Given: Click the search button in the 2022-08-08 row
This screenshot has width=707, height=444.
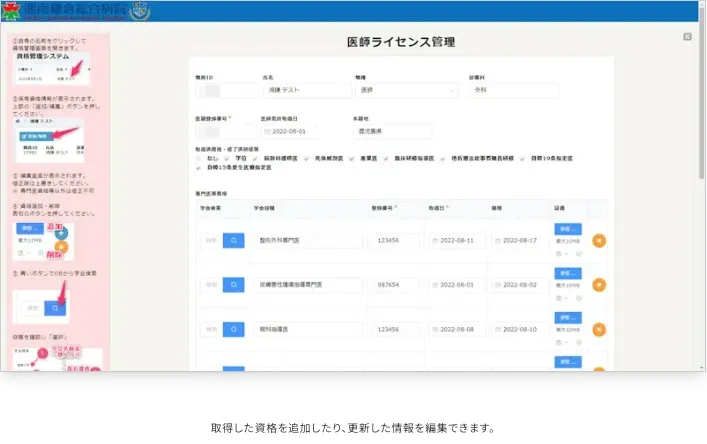Looking at the screenshot, I should pyautogui.click(x=234, y=330).
